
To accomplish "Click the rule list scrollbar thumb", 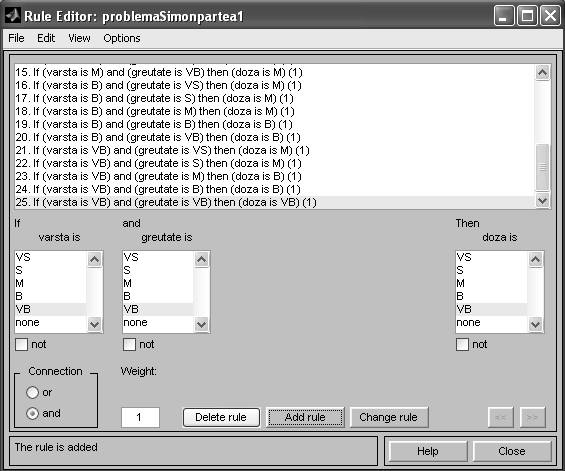I will pyautogui.click(x=542, y=166).
